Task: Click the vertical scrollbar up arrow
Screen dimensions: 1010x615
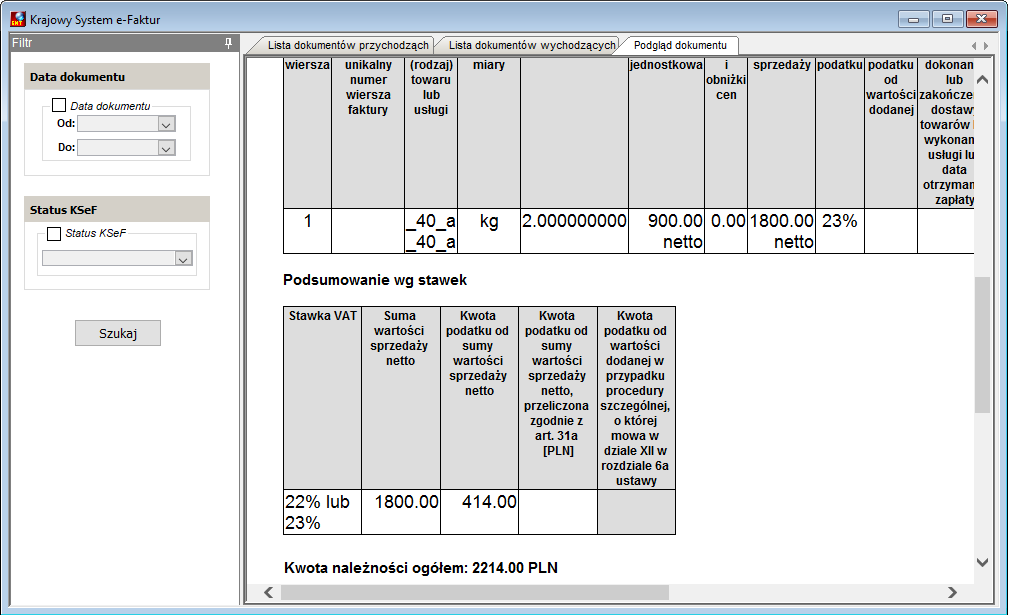Action: (982, 80)
